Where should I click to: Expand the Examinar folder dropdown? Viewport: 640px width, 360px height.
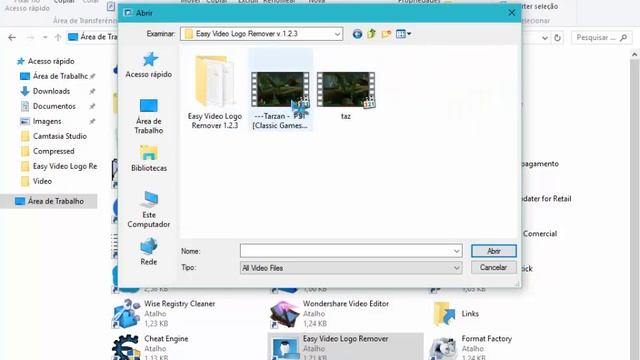coord(337,34)
